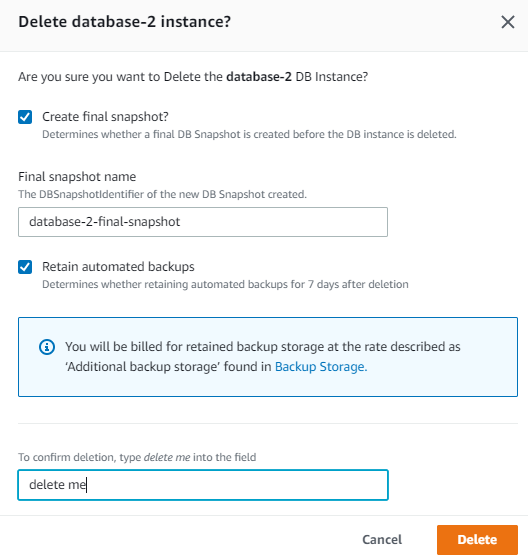Open the Backup Storage link

[321, 367]
